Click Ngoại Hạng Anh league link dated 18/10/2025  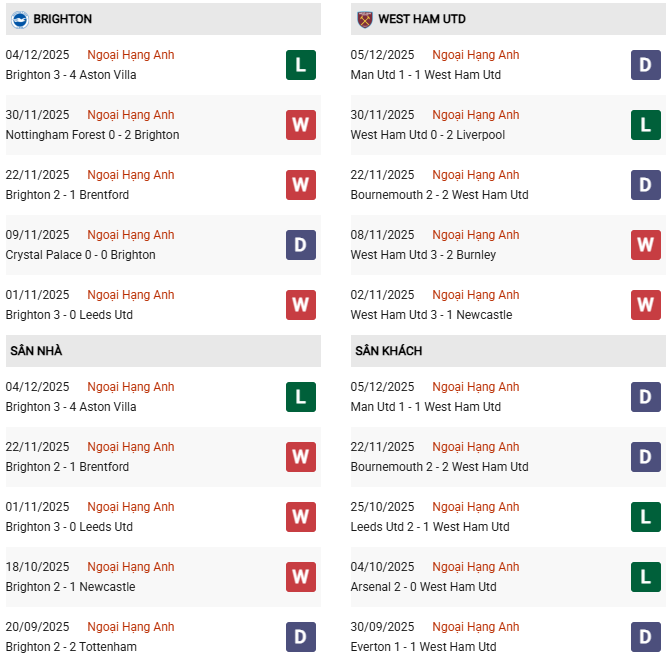tap(130, 567)
